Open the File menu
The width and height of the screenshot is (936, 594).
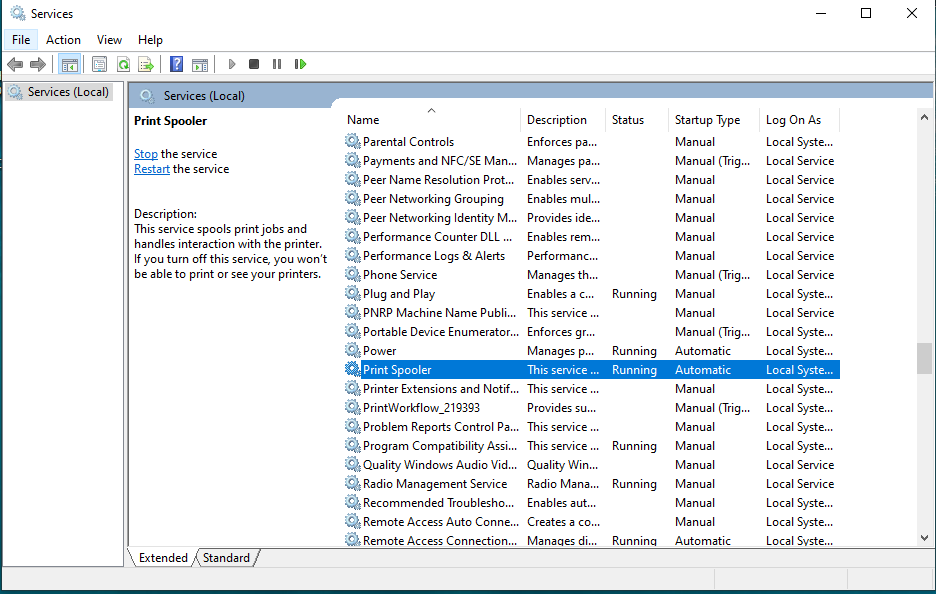point(21,40)
